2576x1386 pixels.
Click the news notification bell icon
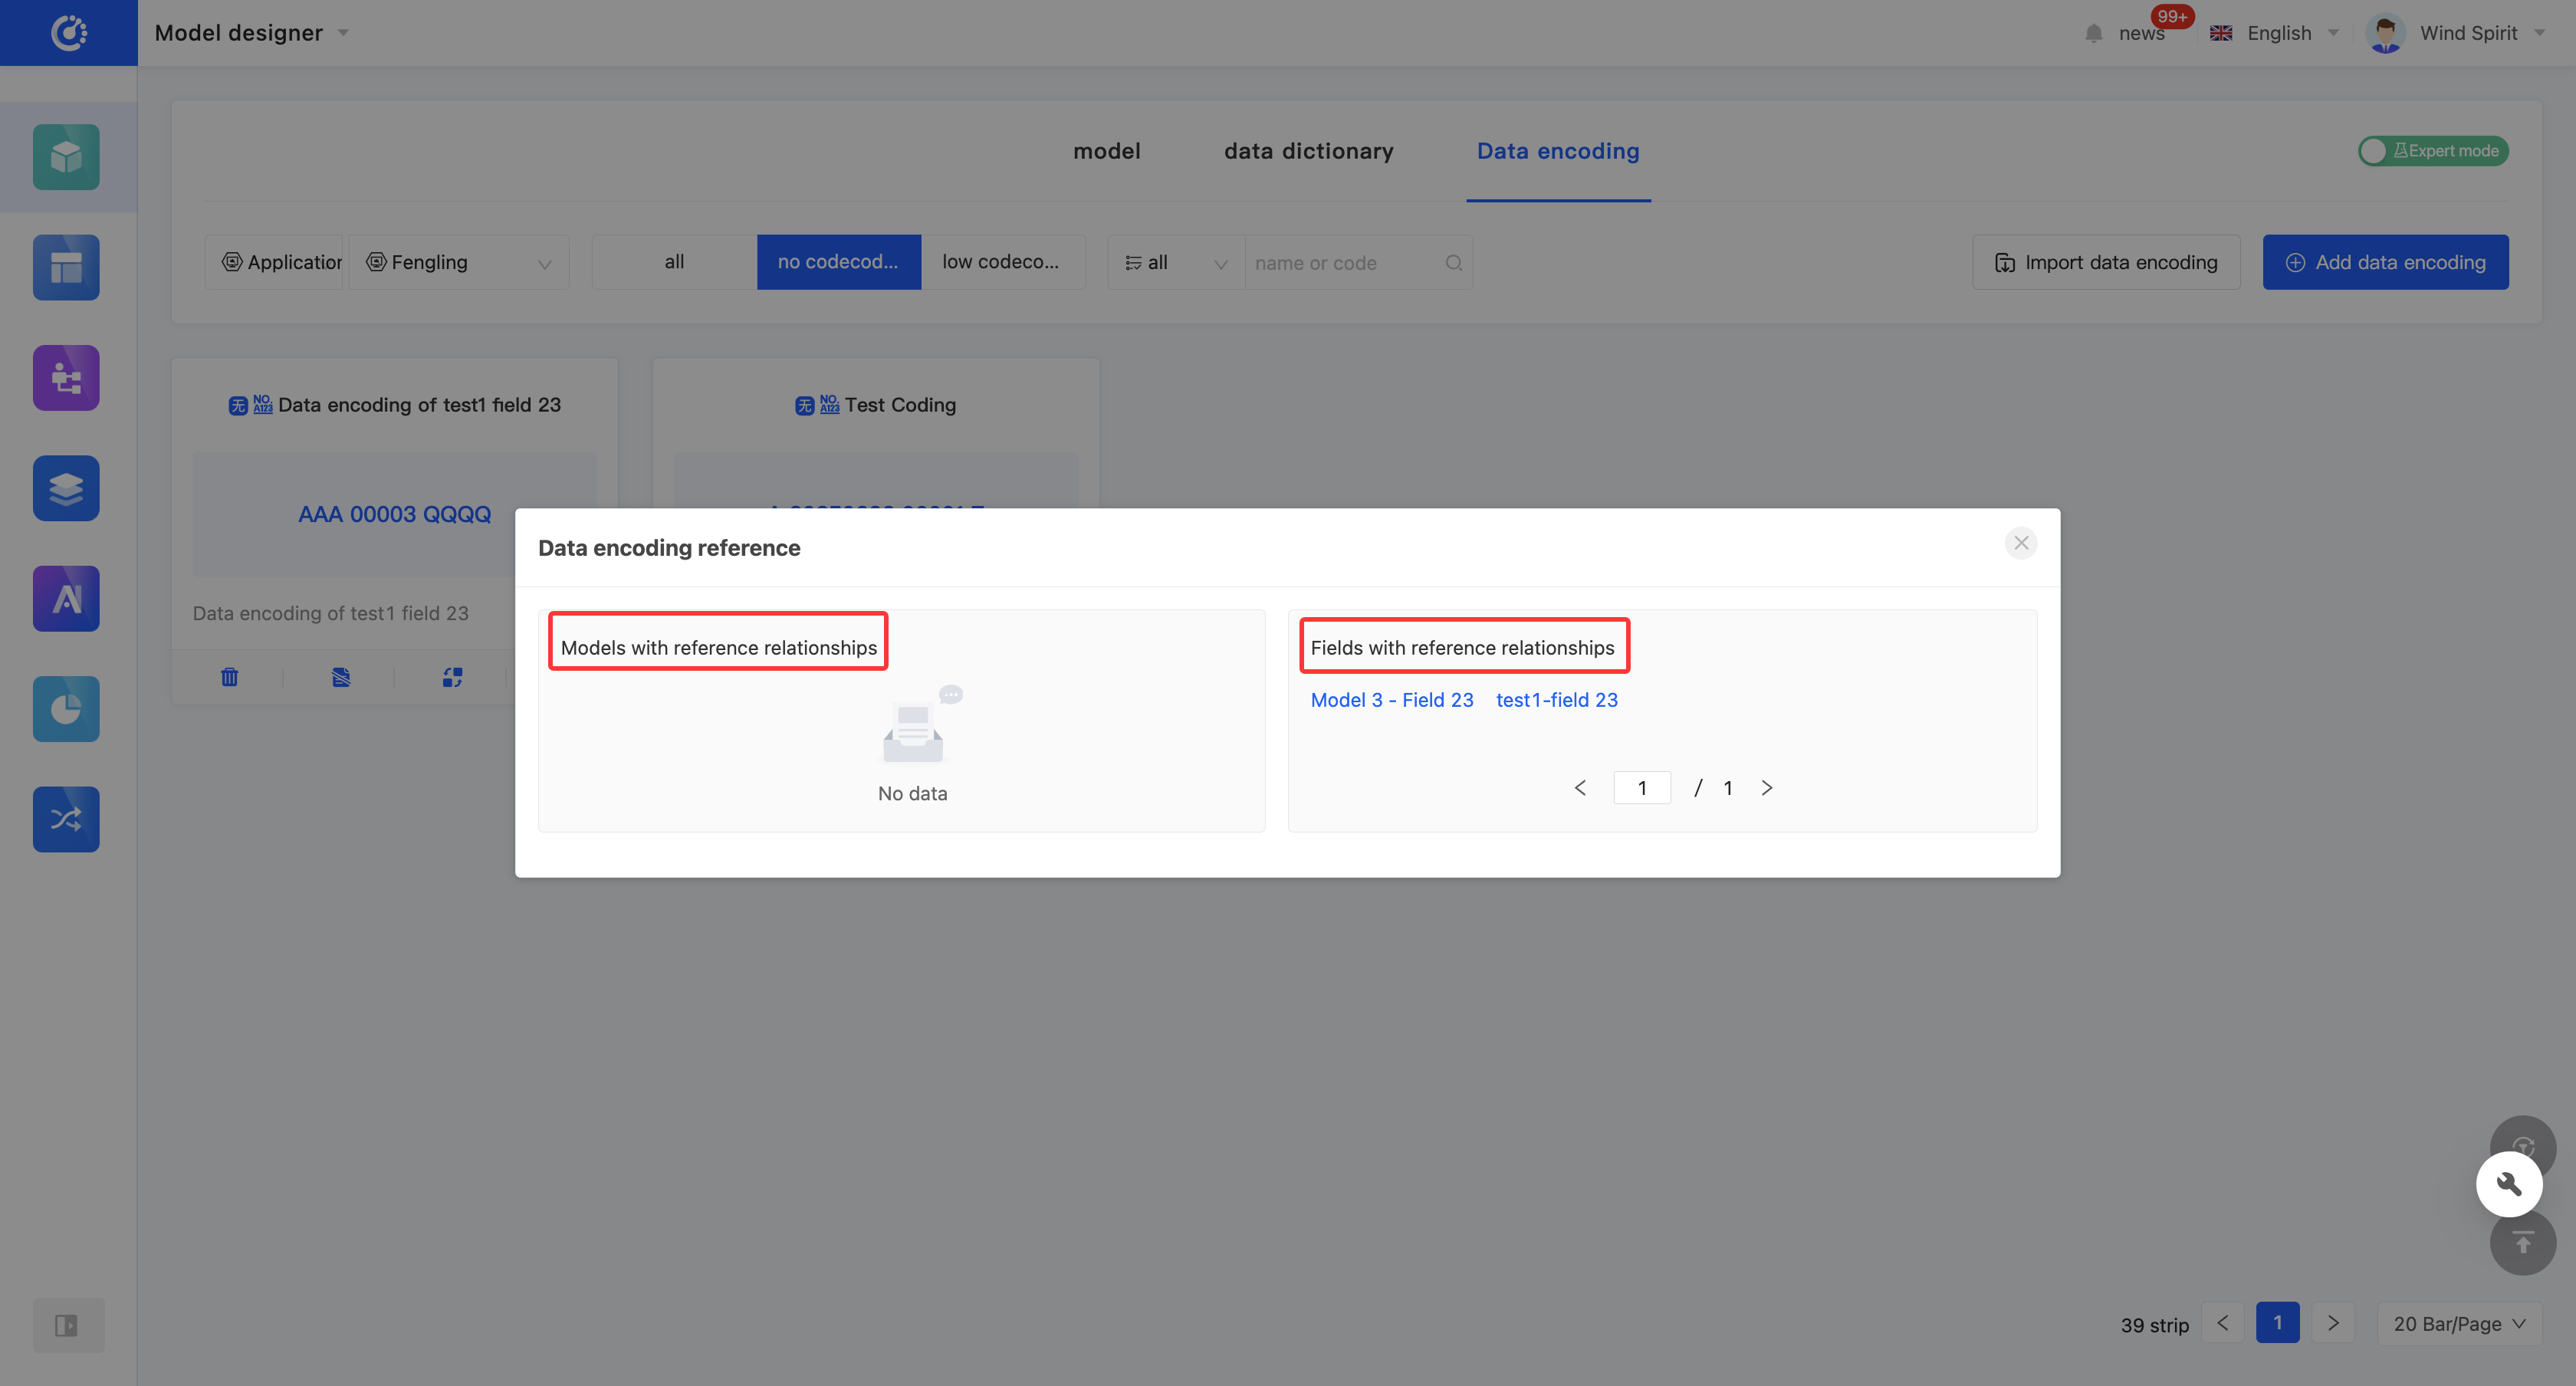(x=2094, y=33)
